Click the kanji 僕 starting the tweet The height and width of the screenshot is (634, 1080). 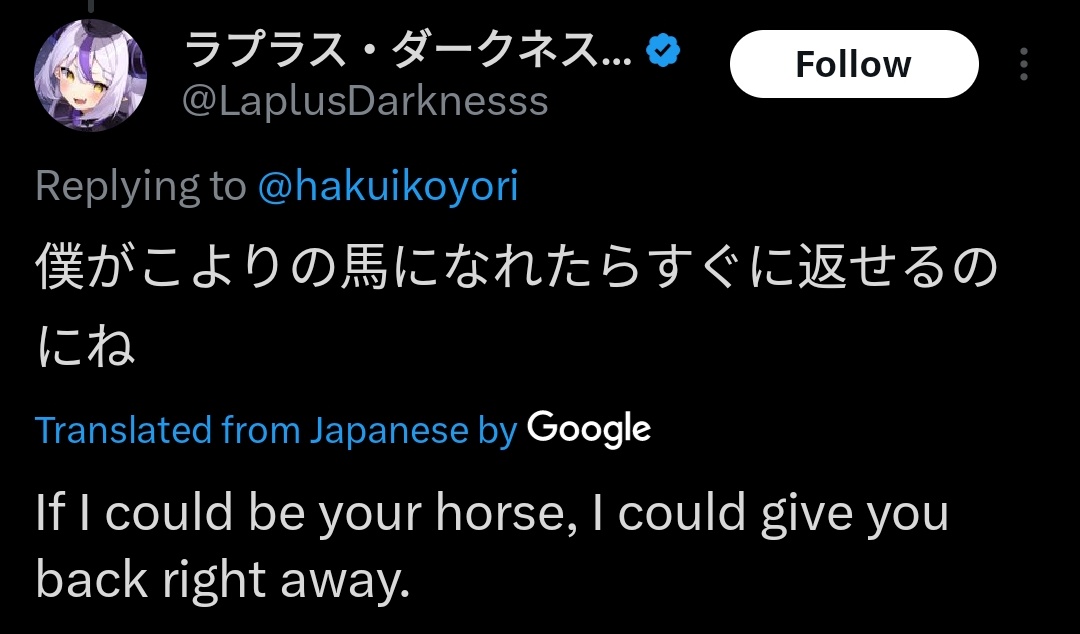tap(60, 270)
